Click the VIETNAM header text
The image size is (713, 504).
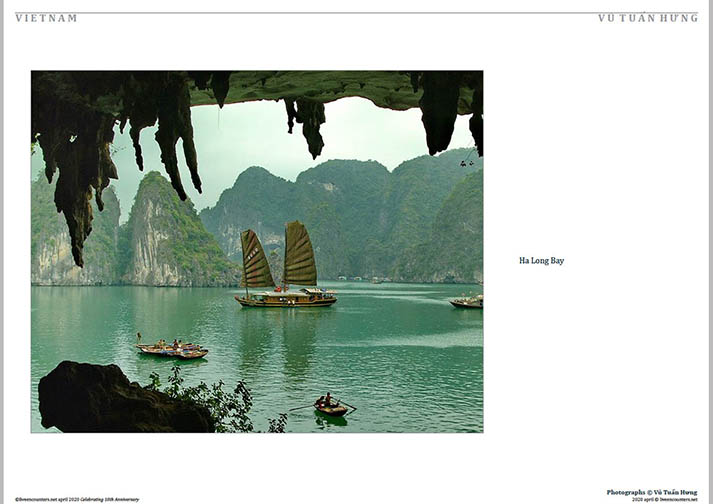pos(46,18)
